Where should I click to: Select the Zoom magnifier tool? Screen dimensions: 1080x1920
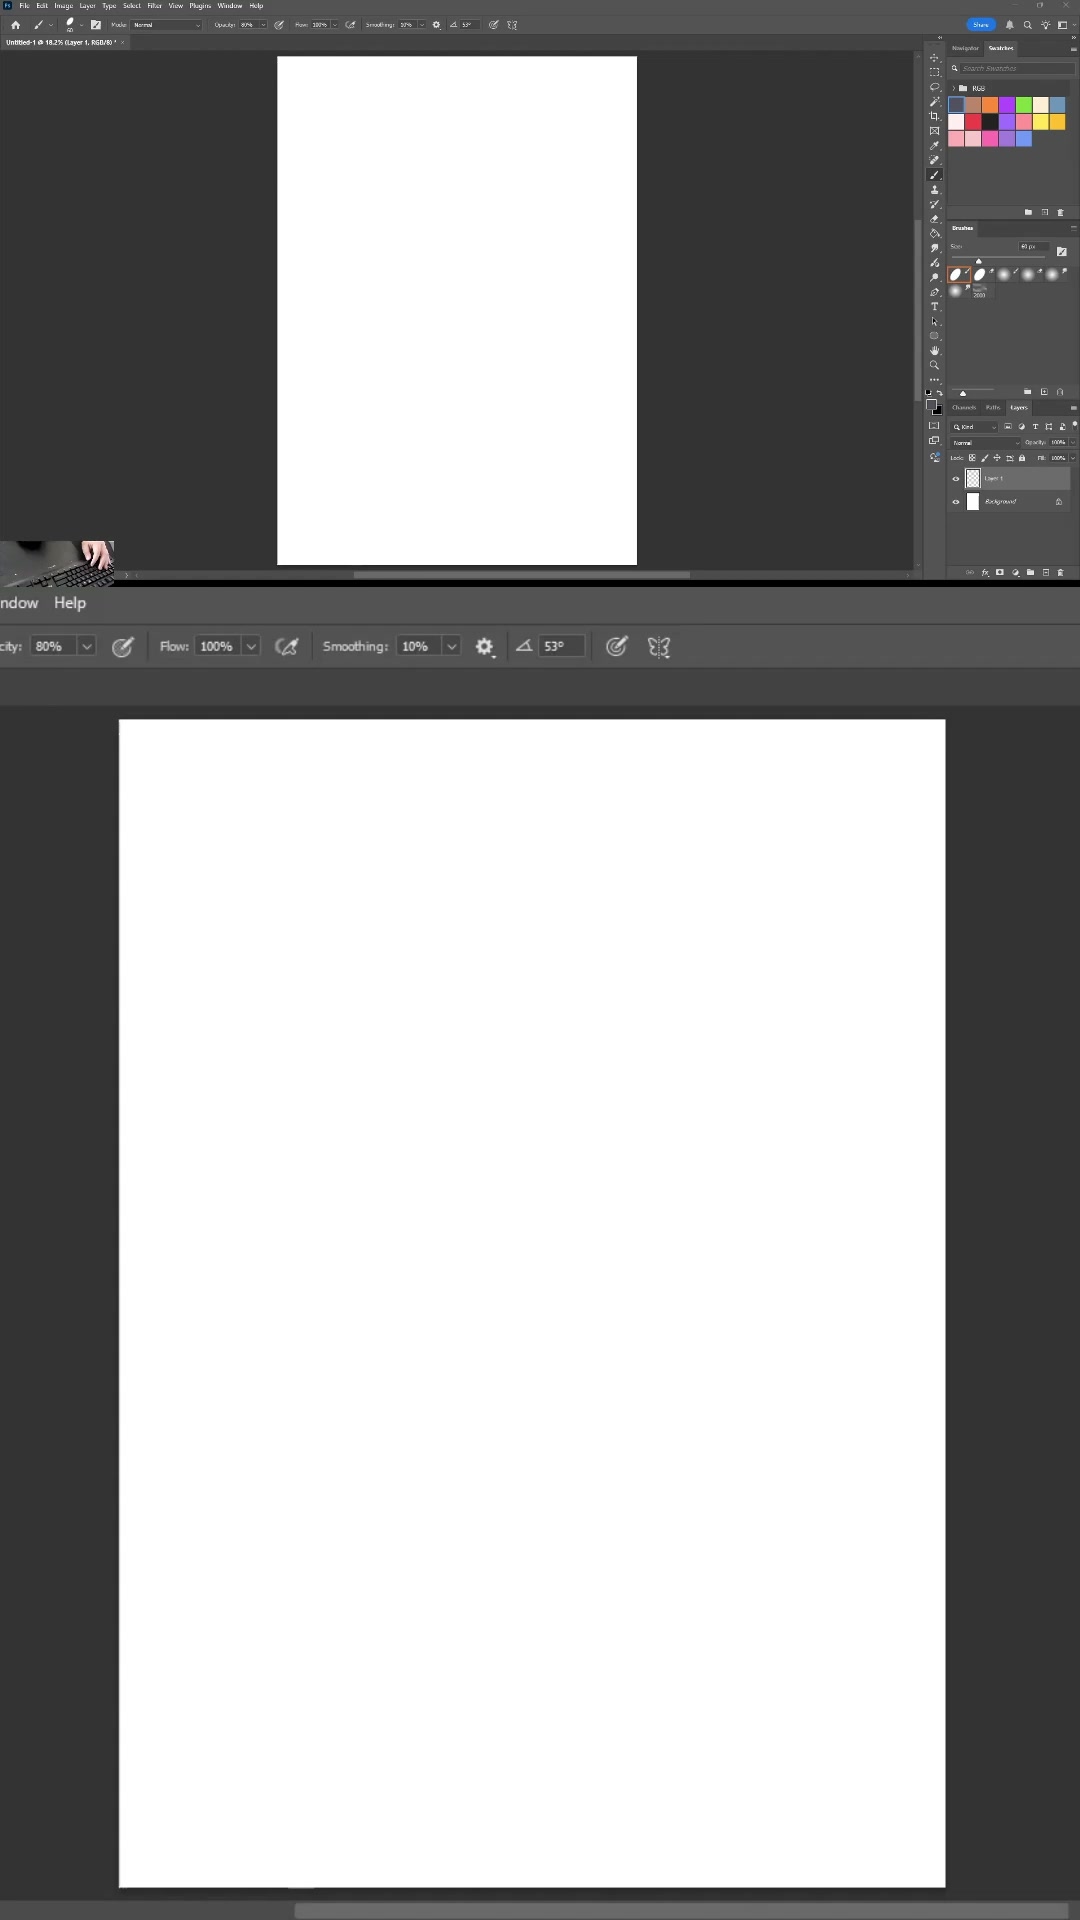pyautogui.click(x=934, y=365)
